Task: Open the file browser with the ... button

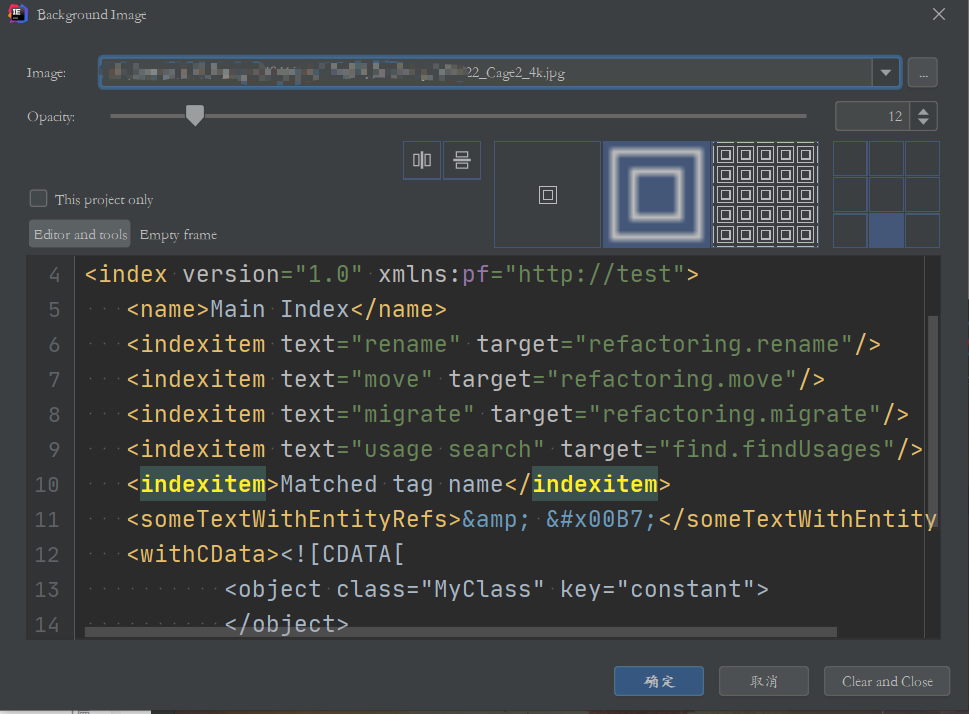Action: point(923,73)
